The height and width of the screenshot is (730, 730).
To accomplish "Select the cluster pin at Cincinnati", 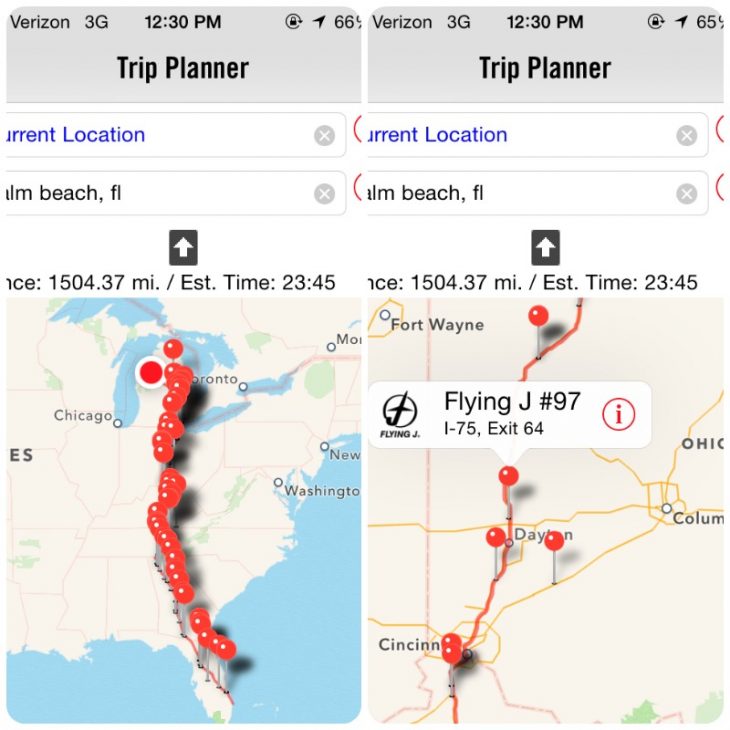I will 451,648.
